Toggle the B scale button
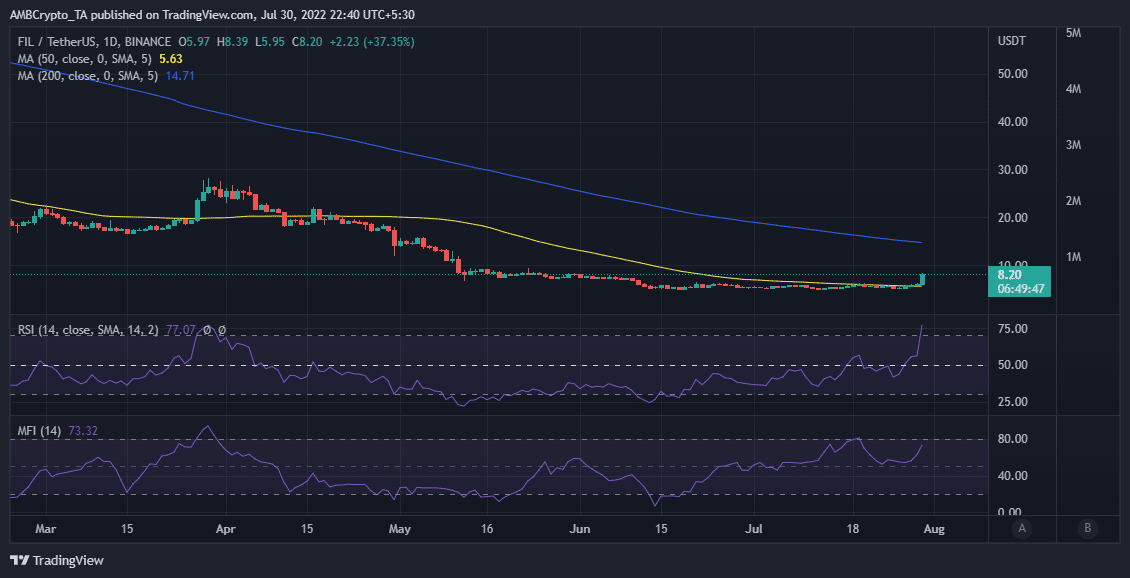 1087,528
